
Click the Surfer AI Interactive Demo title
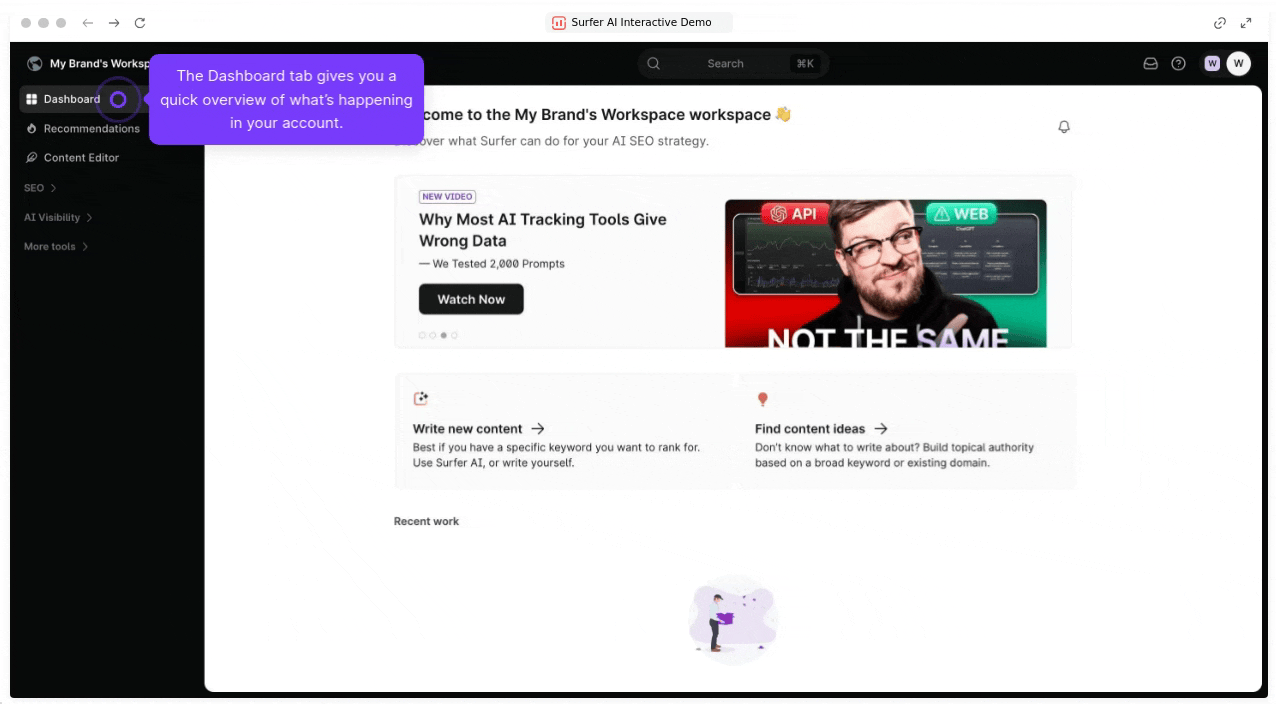[641, 22]
